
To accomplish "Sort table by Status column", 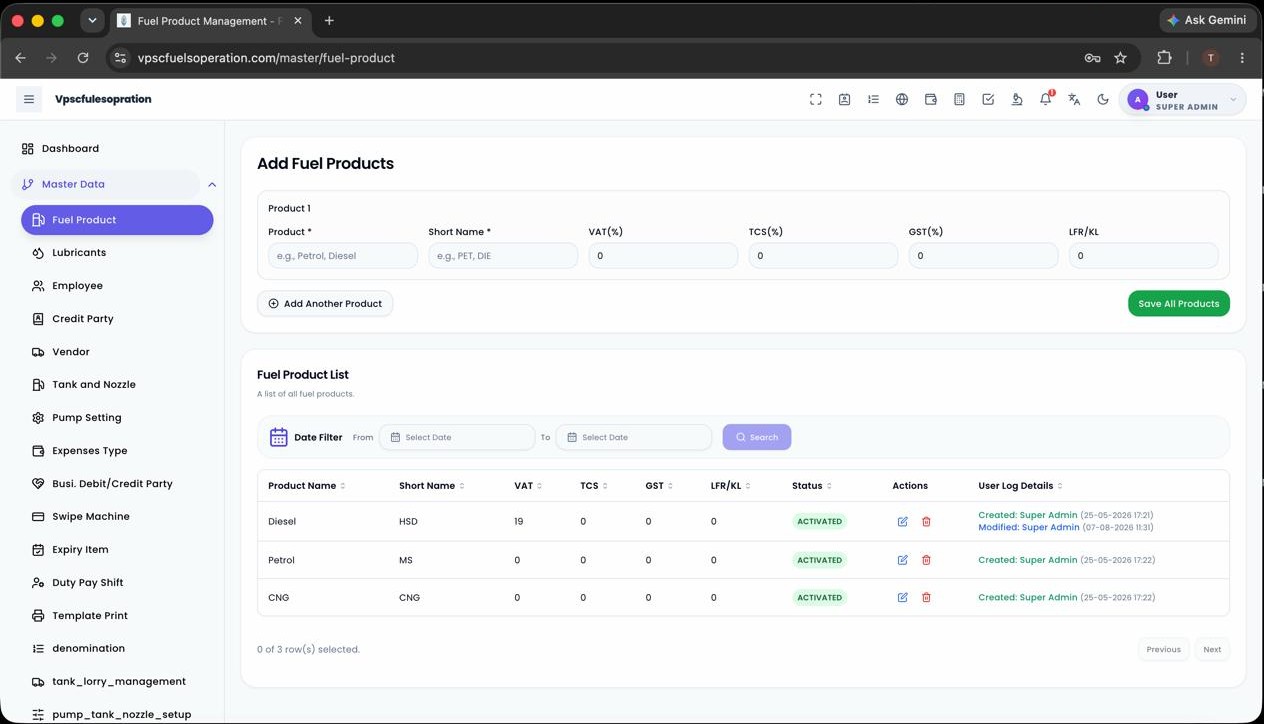I will [811, 486].
